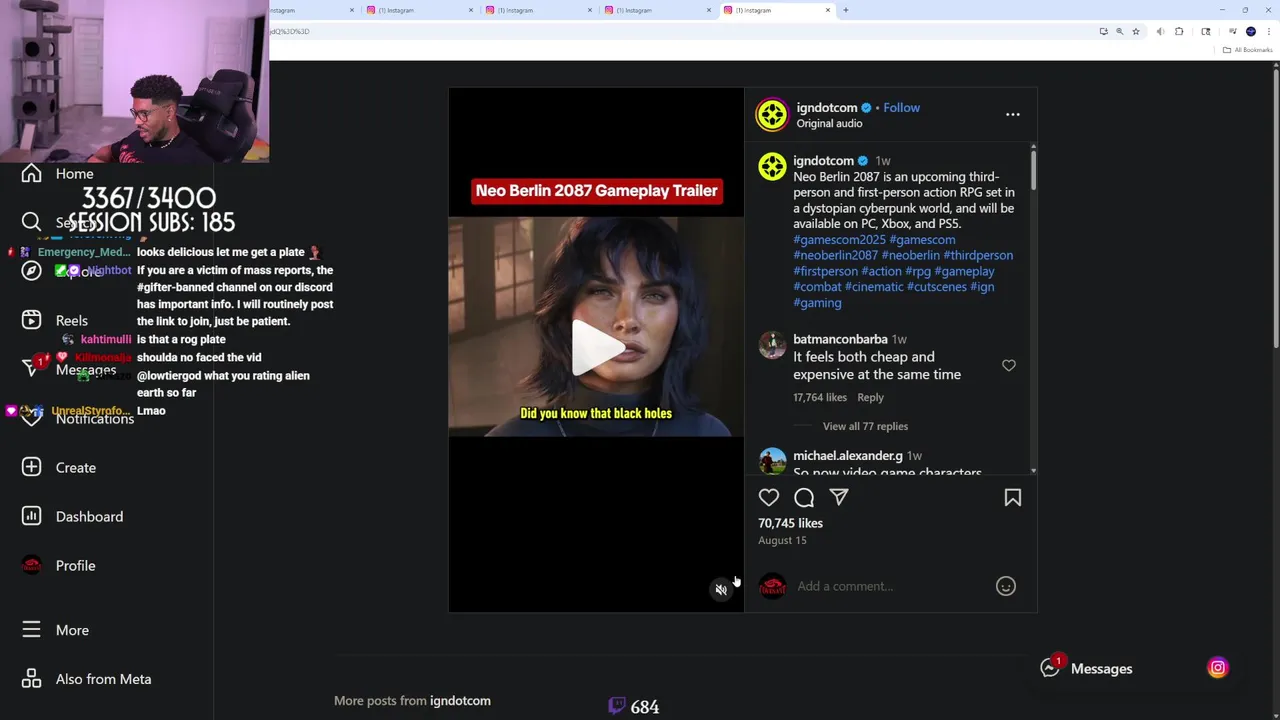Click Reply under batmanconbarba's comment
This screenshot has height=720, width=1280.
coord(870,397)
